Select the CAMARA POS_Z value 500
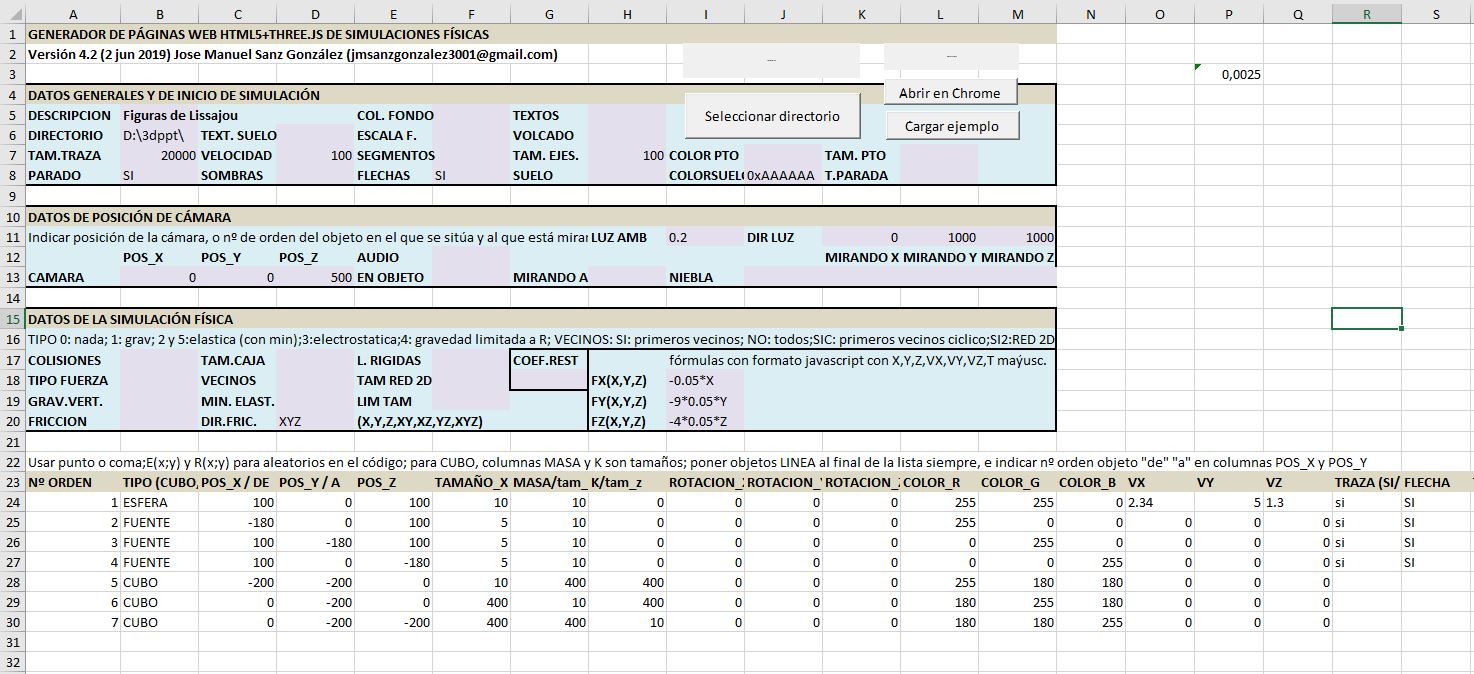Screen dimensions: 1474x674 (x=316, y=277)
